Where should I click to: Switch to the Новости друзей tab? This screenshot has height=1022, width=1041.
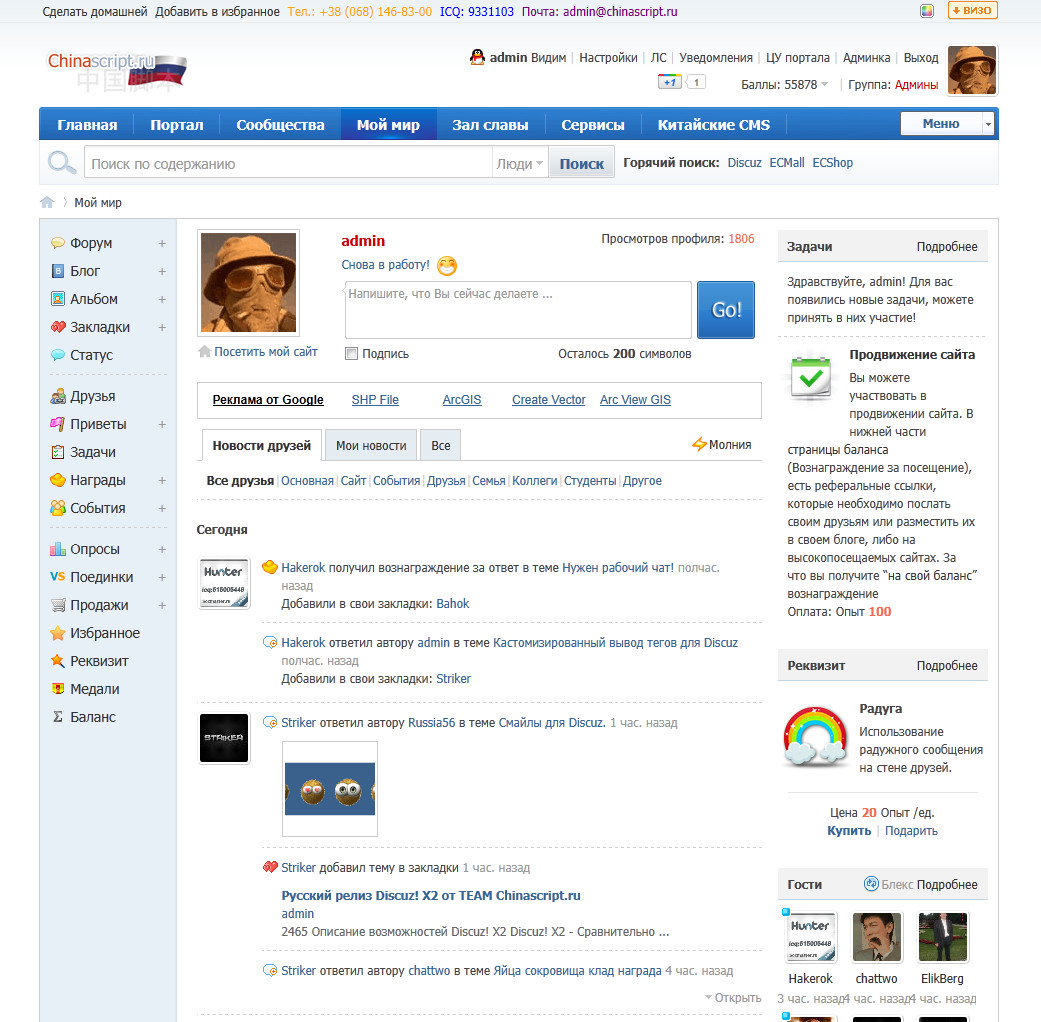pos(262,446)
